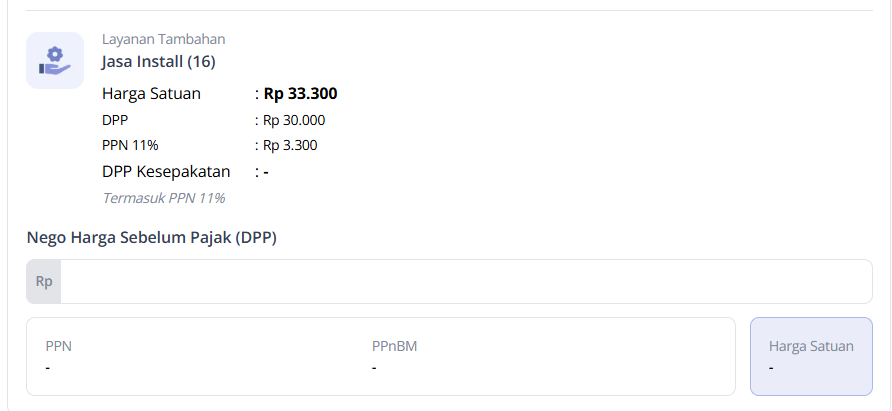Focus the negotiated DPP price input field
Image resolution: width=892 pixels, height=411 pixels.
pos(465,282)
